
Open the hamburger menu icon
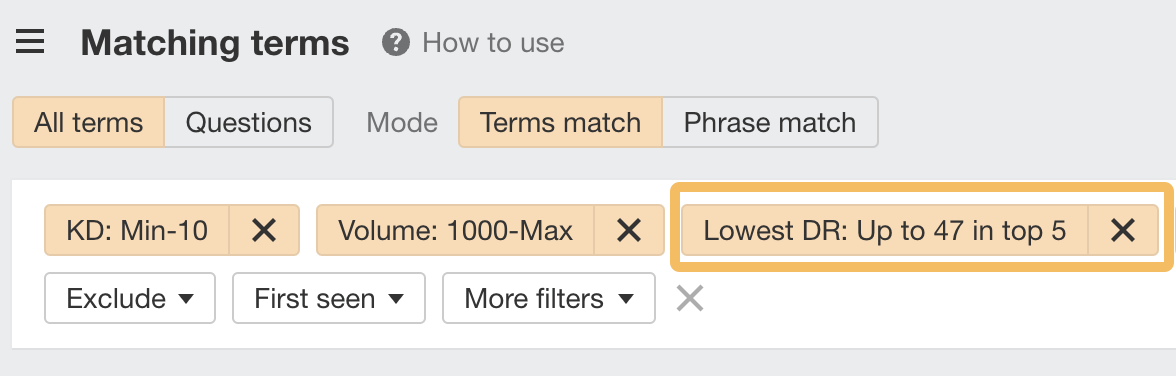[x=30, y=42]
